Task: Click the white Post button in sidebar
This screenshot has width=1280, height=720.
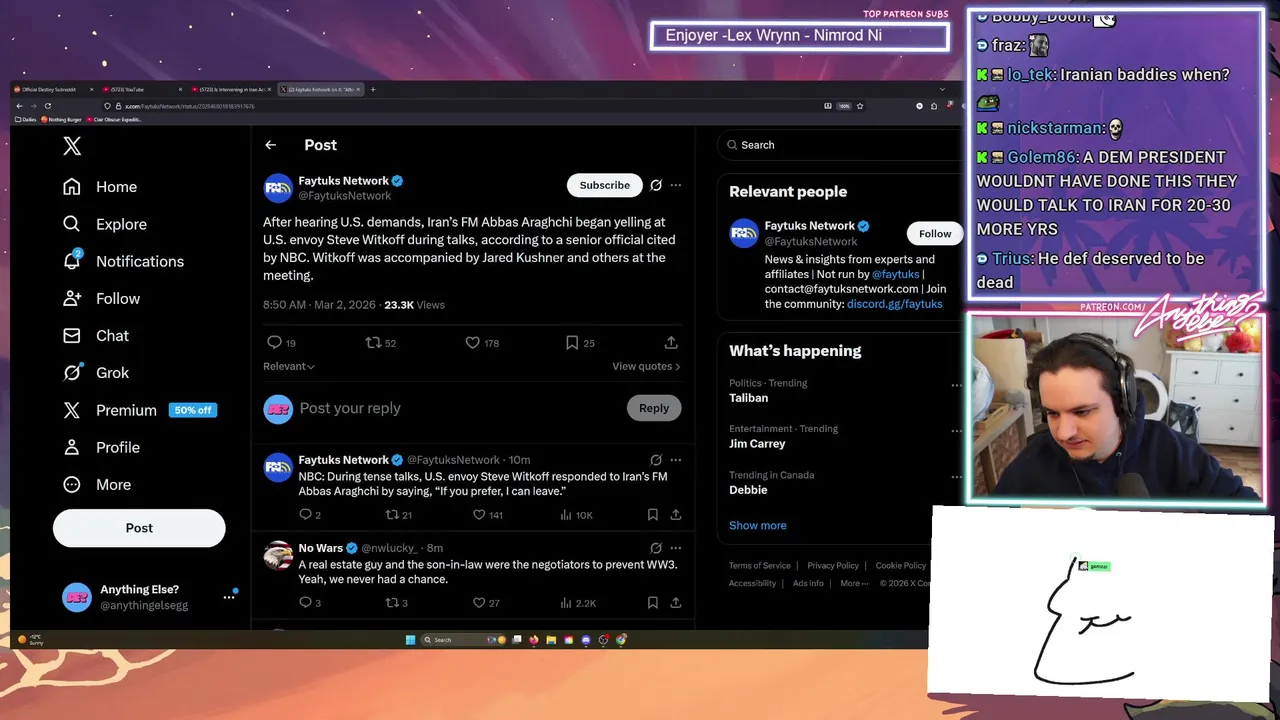Action: point(139,528)
